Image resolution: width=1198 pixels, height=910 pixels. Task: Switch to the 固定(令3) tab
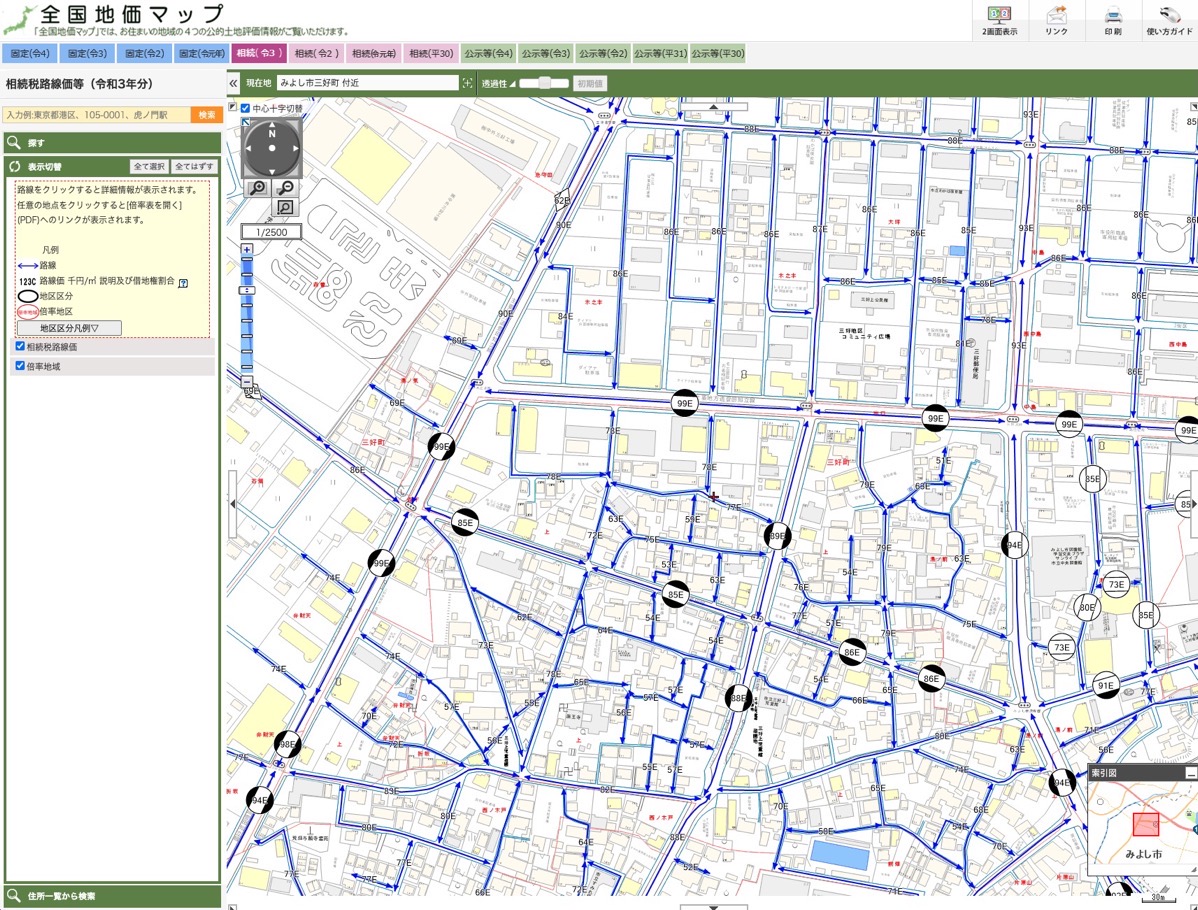[87, 53]
